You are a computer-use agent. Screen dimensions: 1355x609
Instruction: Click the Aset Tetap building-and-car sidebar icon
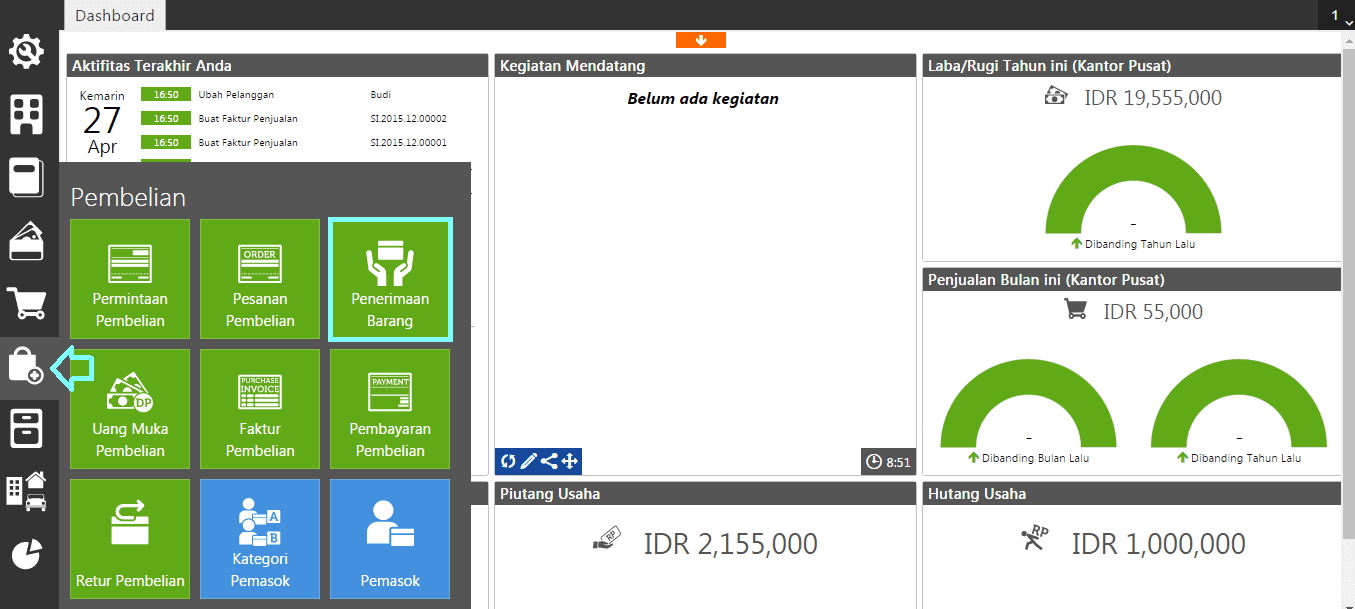27,490
